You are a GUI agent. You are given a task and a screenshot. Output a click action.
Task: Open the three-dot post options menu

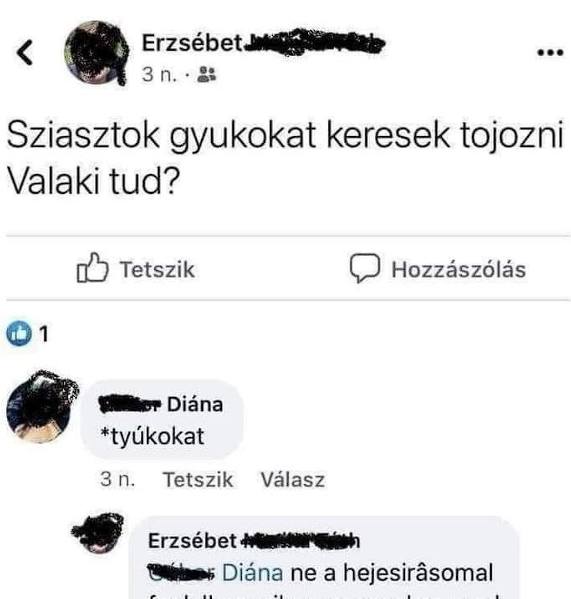pos(550,52)
